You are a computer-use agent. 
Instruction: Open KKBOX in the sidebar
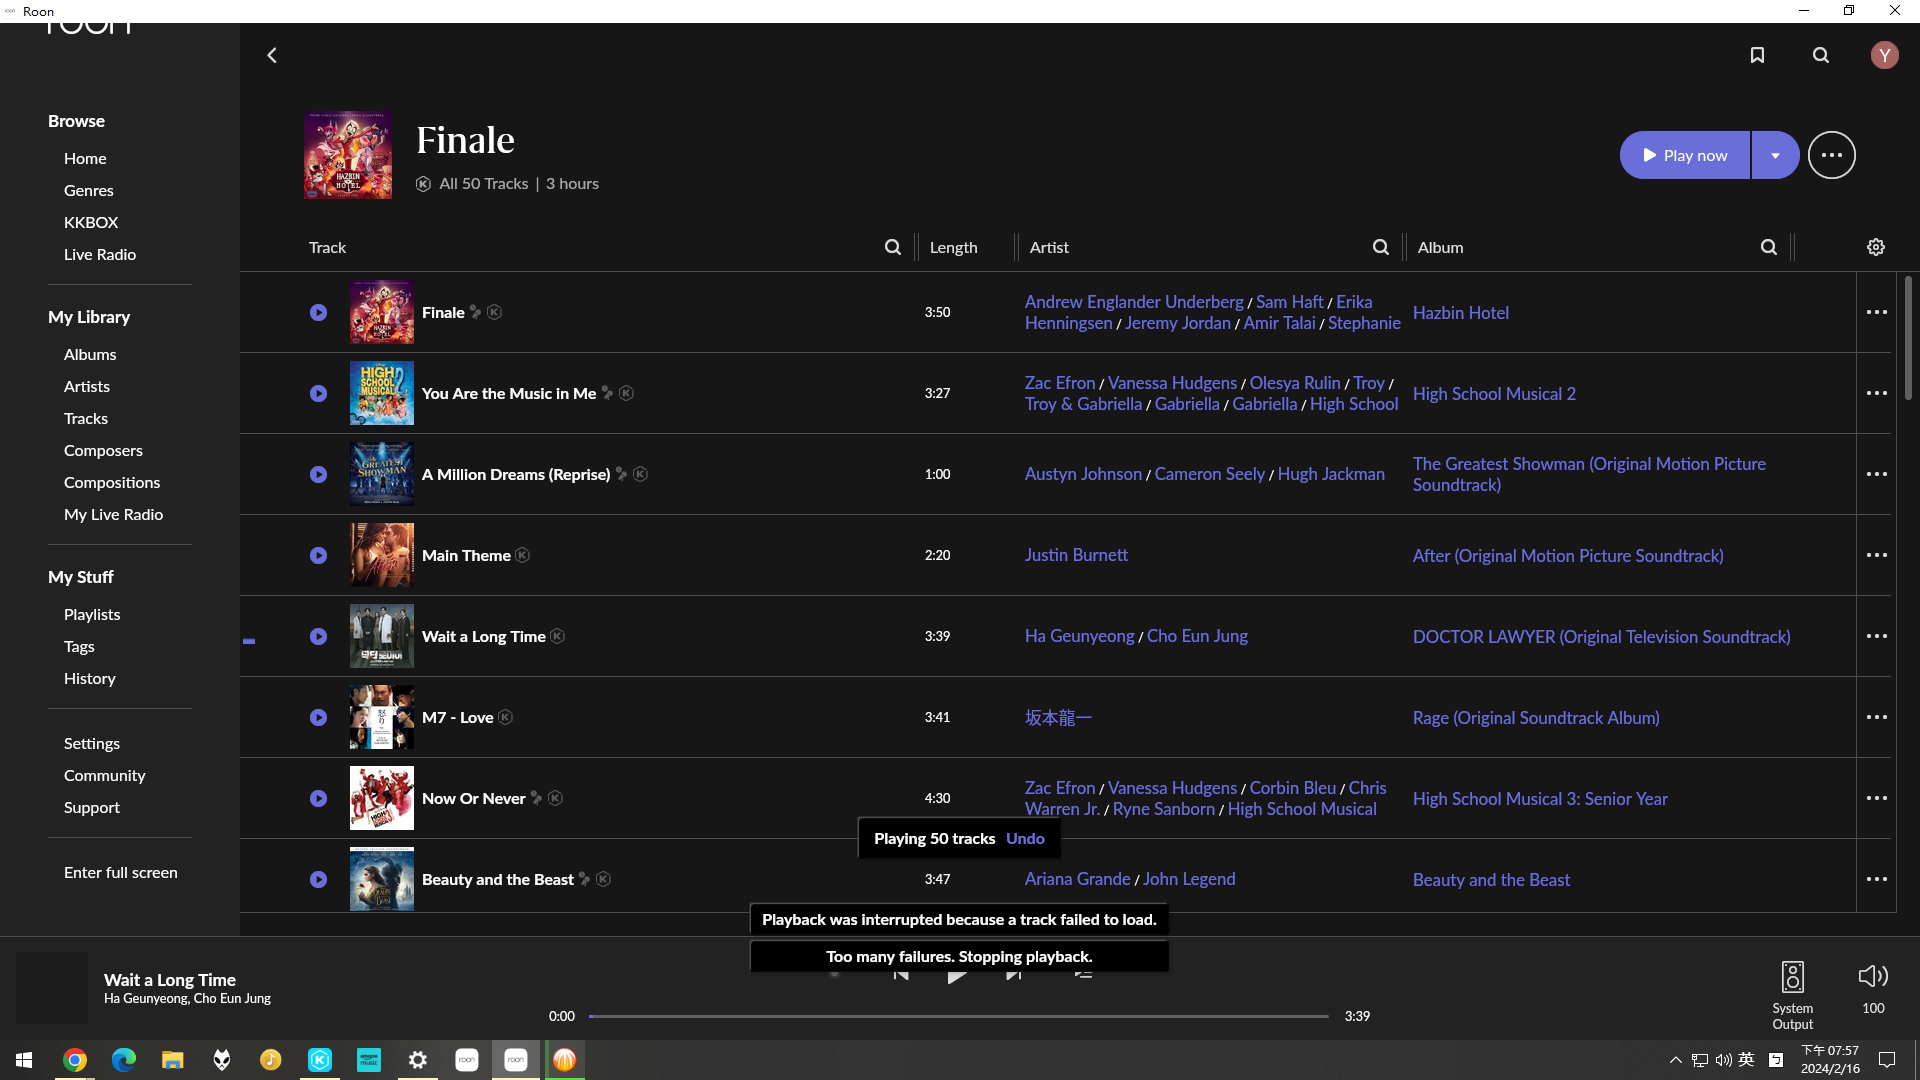[91, 222]
